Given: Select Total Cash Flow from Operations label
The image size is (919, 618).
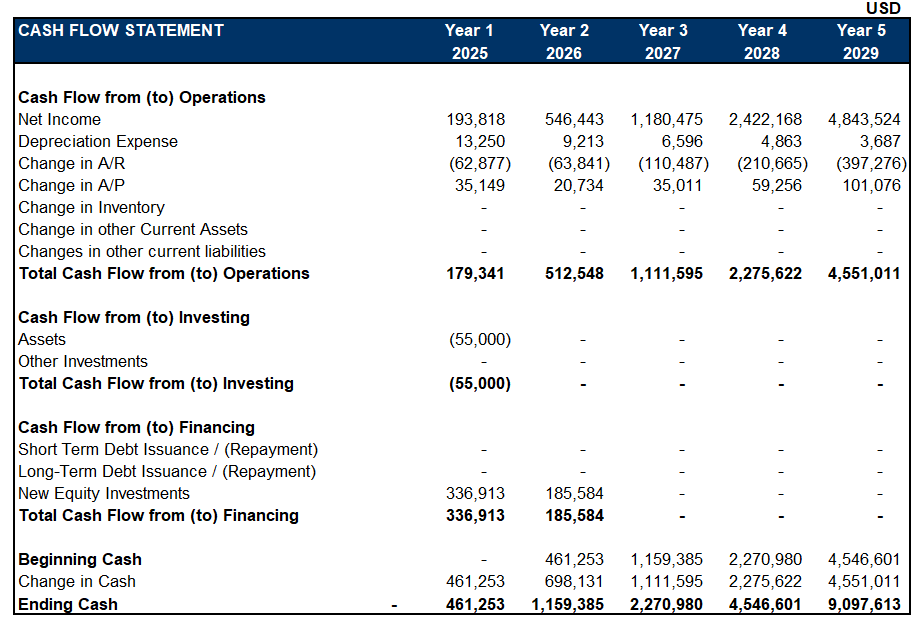Looking at the screenshot, I should pos(164,274).
